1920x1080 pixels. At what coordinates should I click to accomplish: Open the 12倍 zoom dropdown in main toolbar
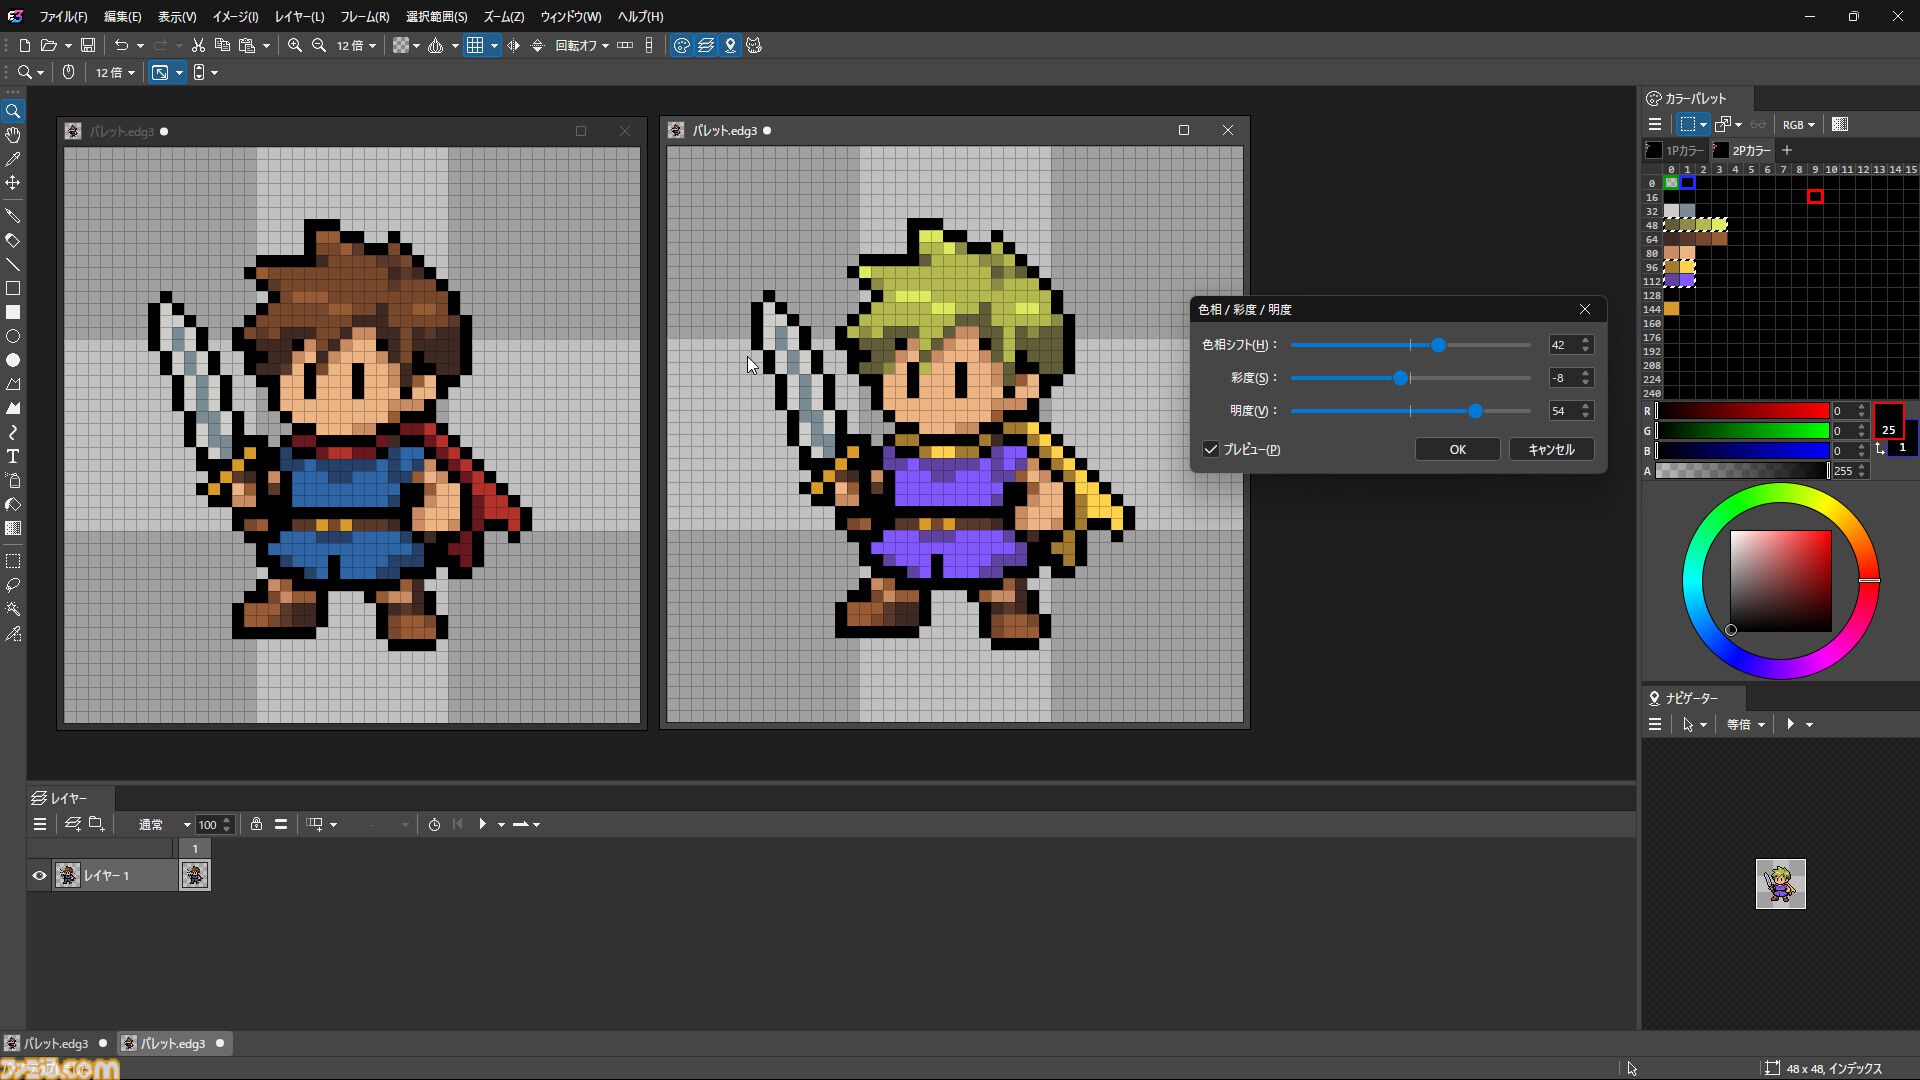[x=356, y=45]
